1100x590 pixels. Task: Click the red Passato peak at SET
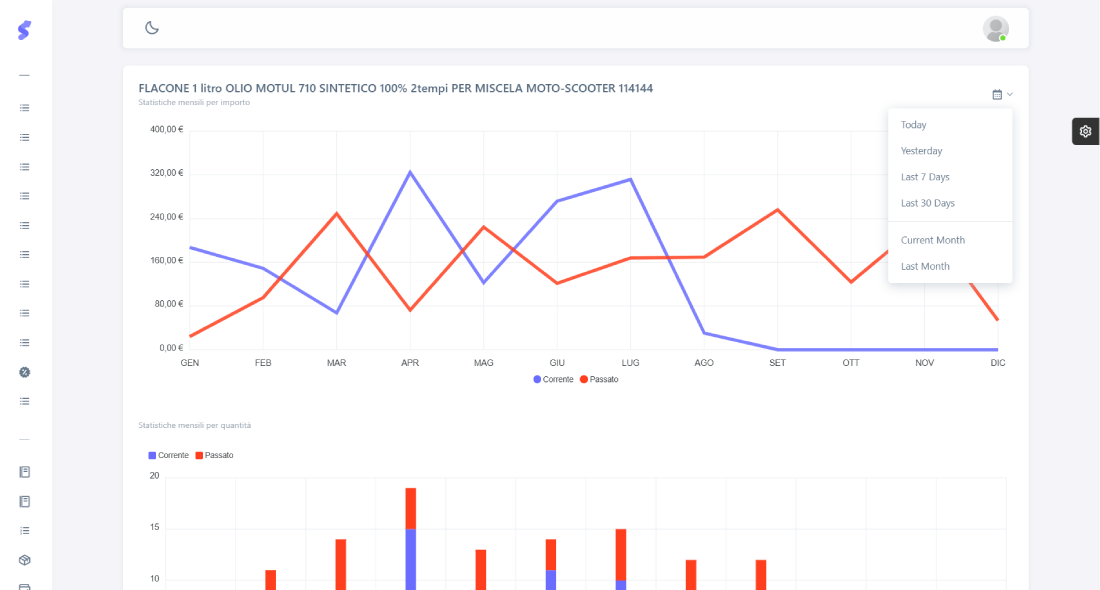777,210
